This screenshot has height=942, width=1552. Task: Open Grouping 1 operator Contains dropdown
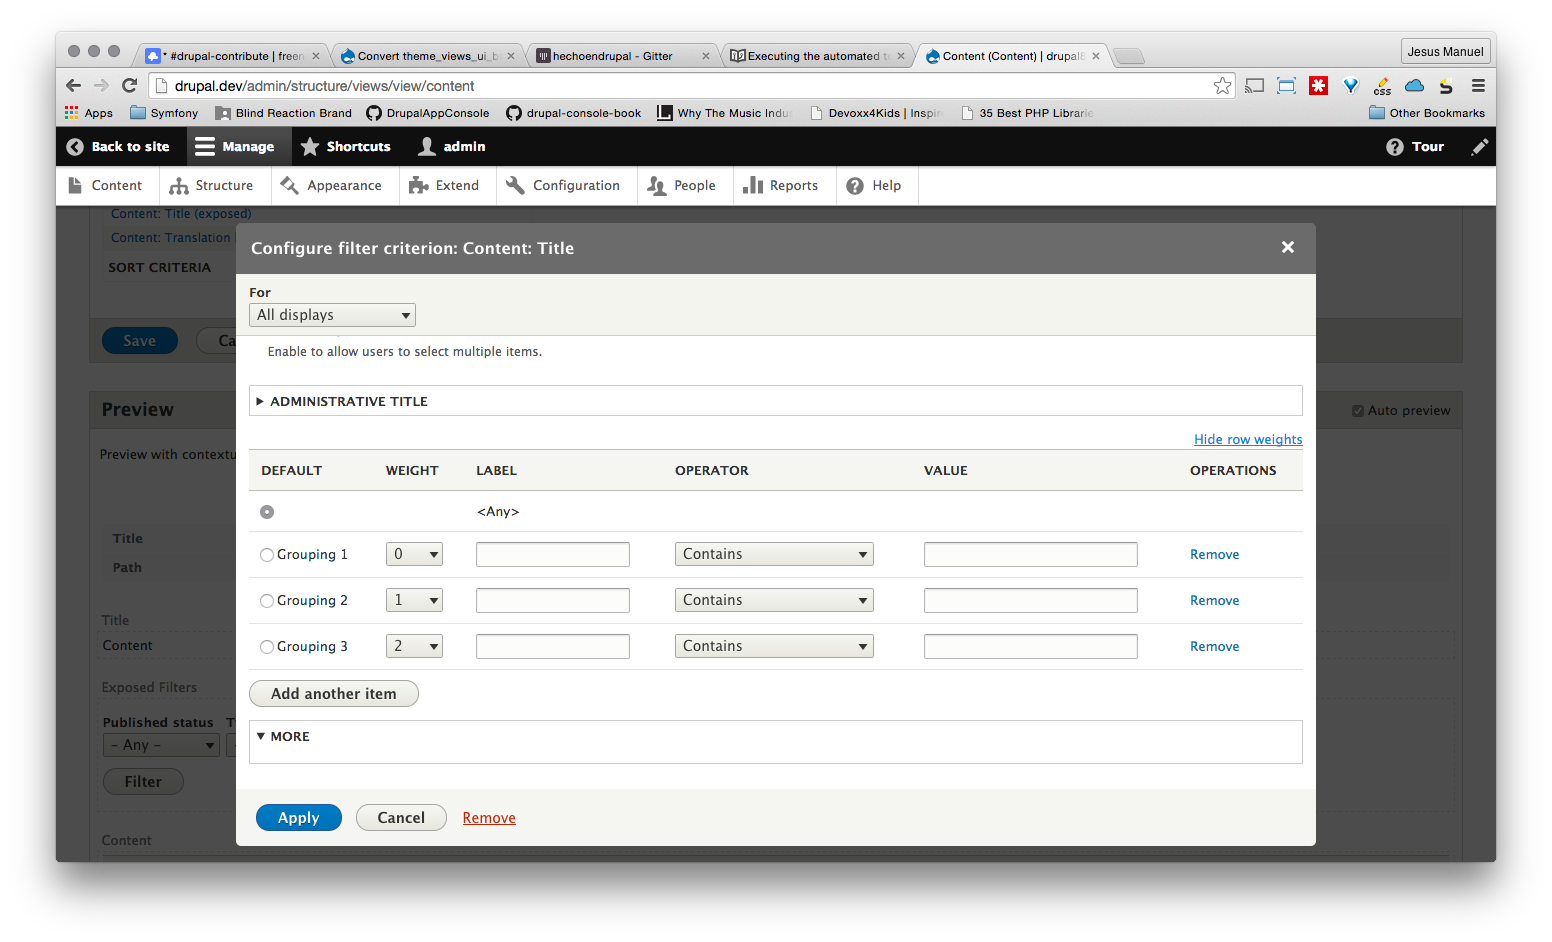(773, 554)
